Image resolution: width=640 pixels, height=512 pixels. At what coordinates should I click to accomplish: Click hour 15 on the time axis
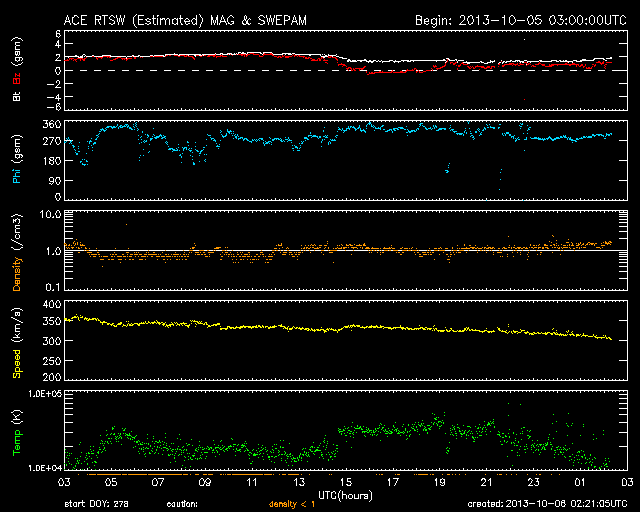345,482
